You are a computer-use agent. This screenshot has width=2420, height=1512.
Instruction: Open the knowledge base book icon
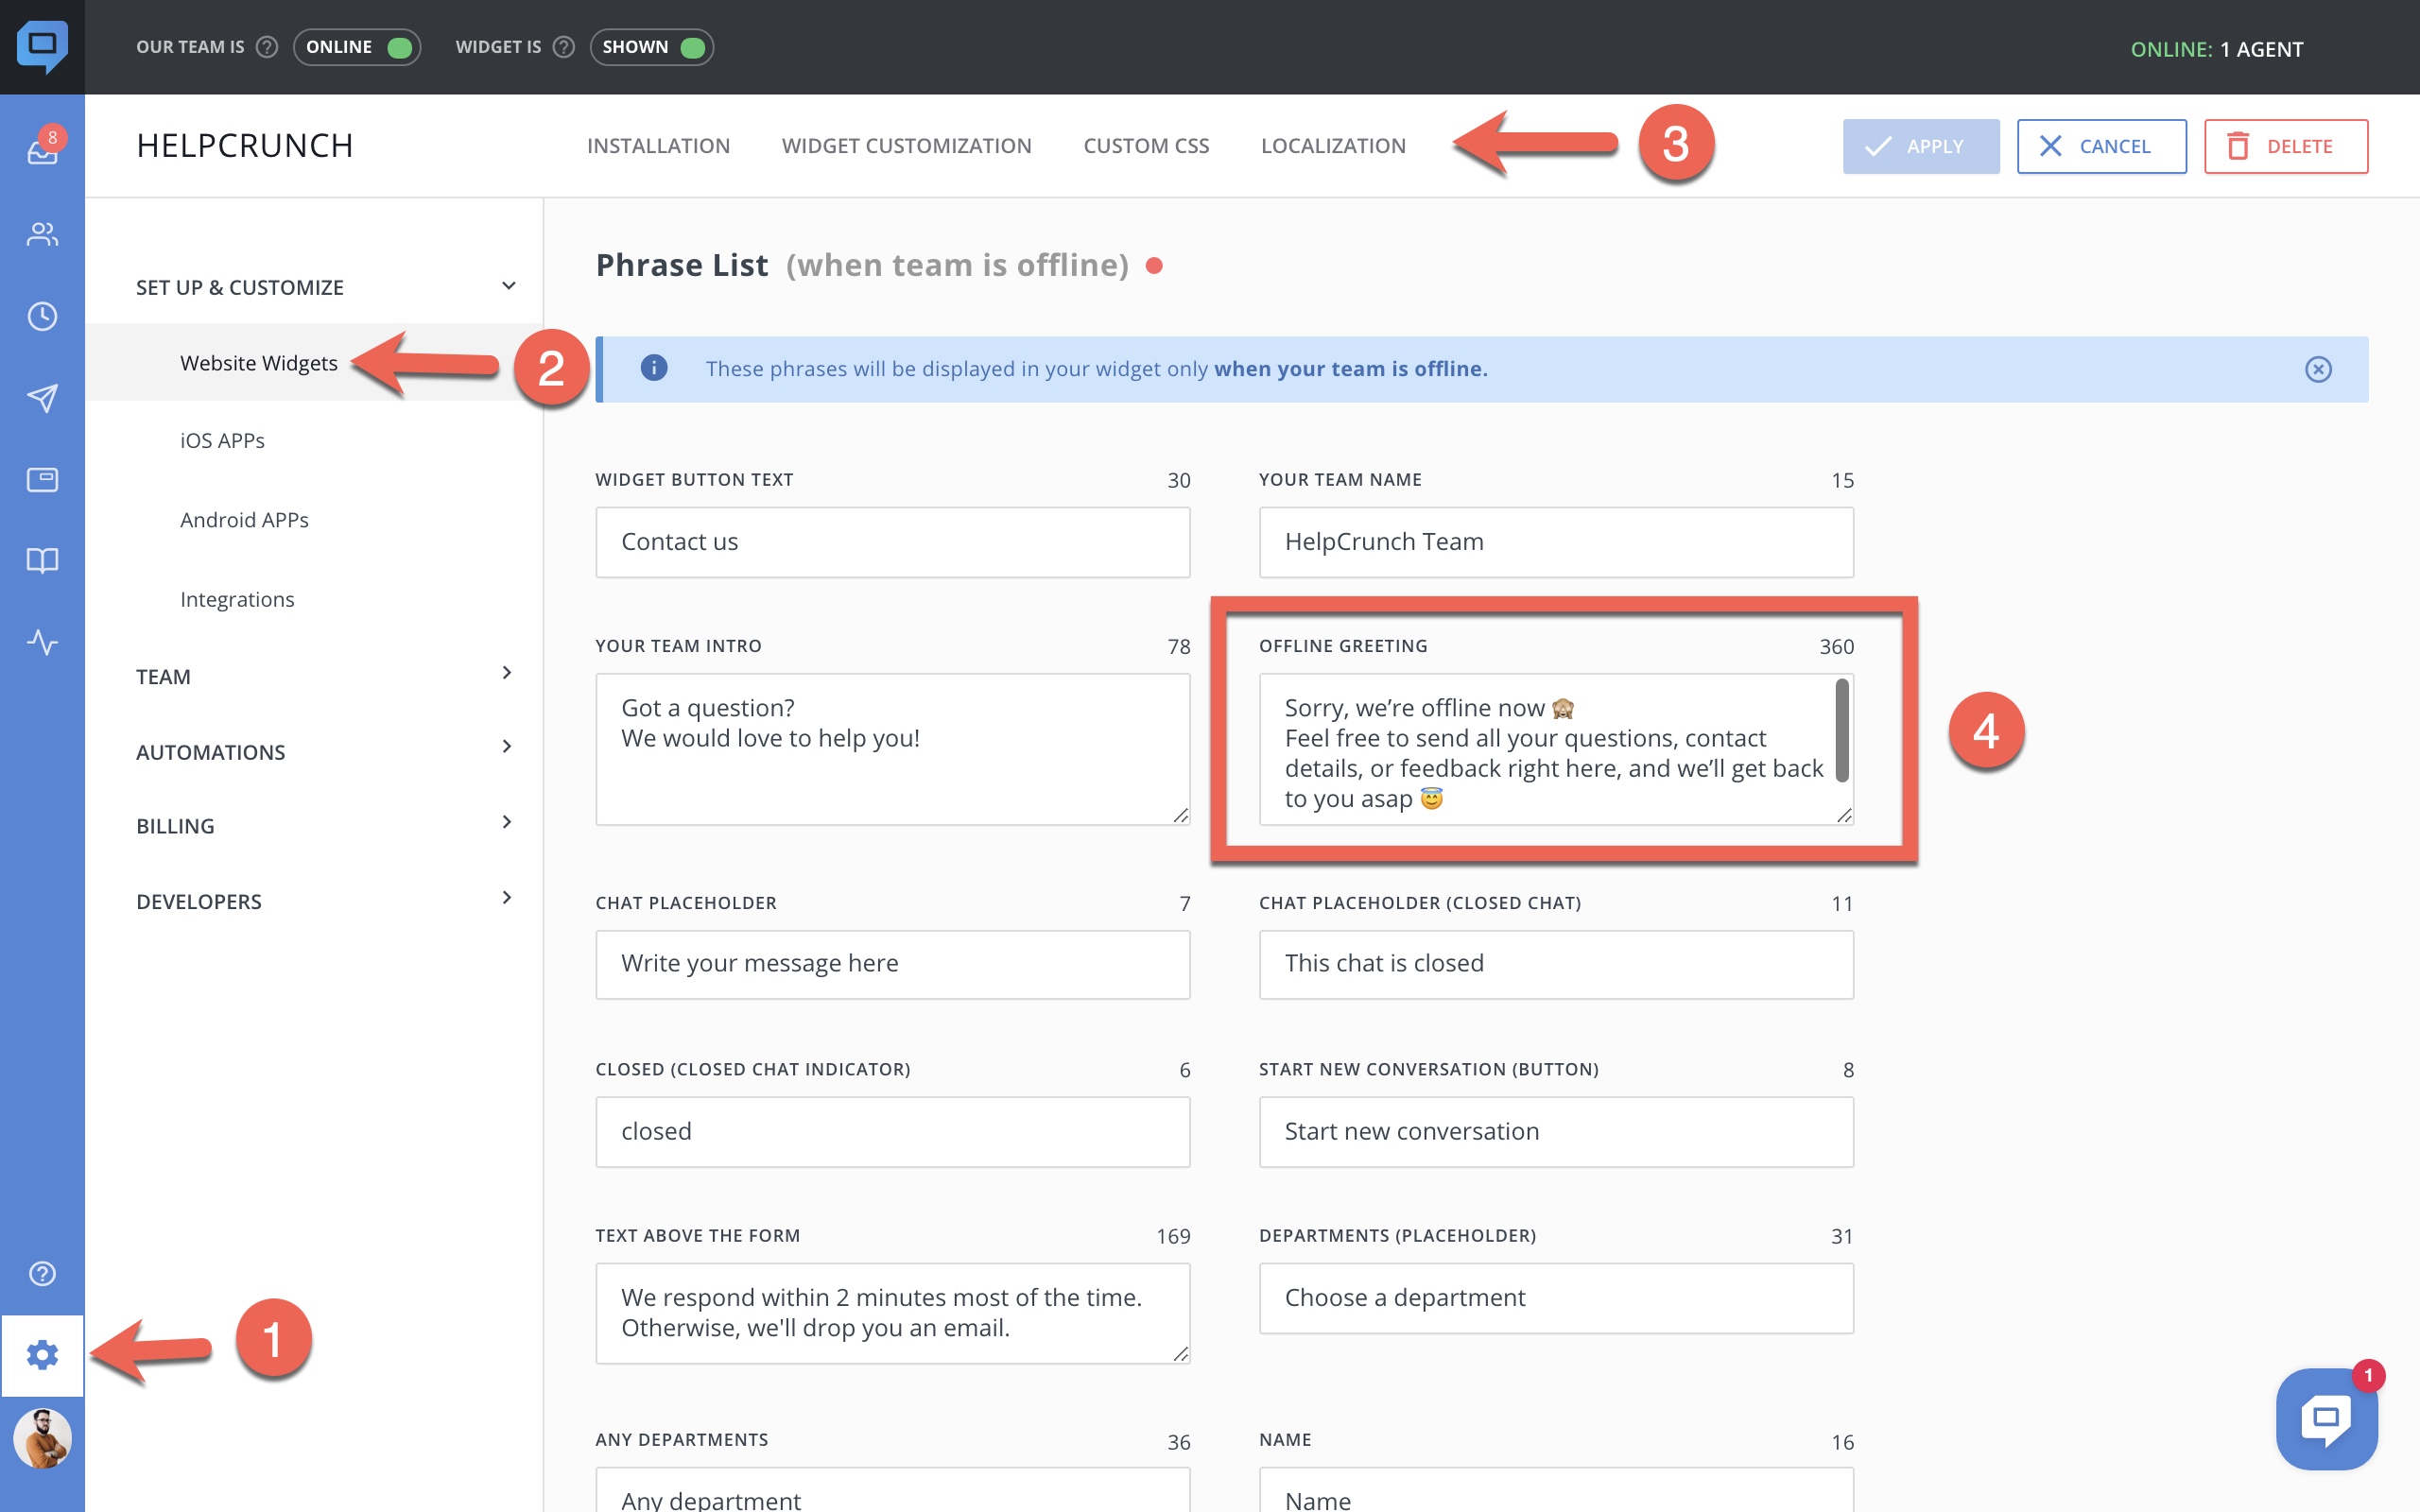coord(42,560)
